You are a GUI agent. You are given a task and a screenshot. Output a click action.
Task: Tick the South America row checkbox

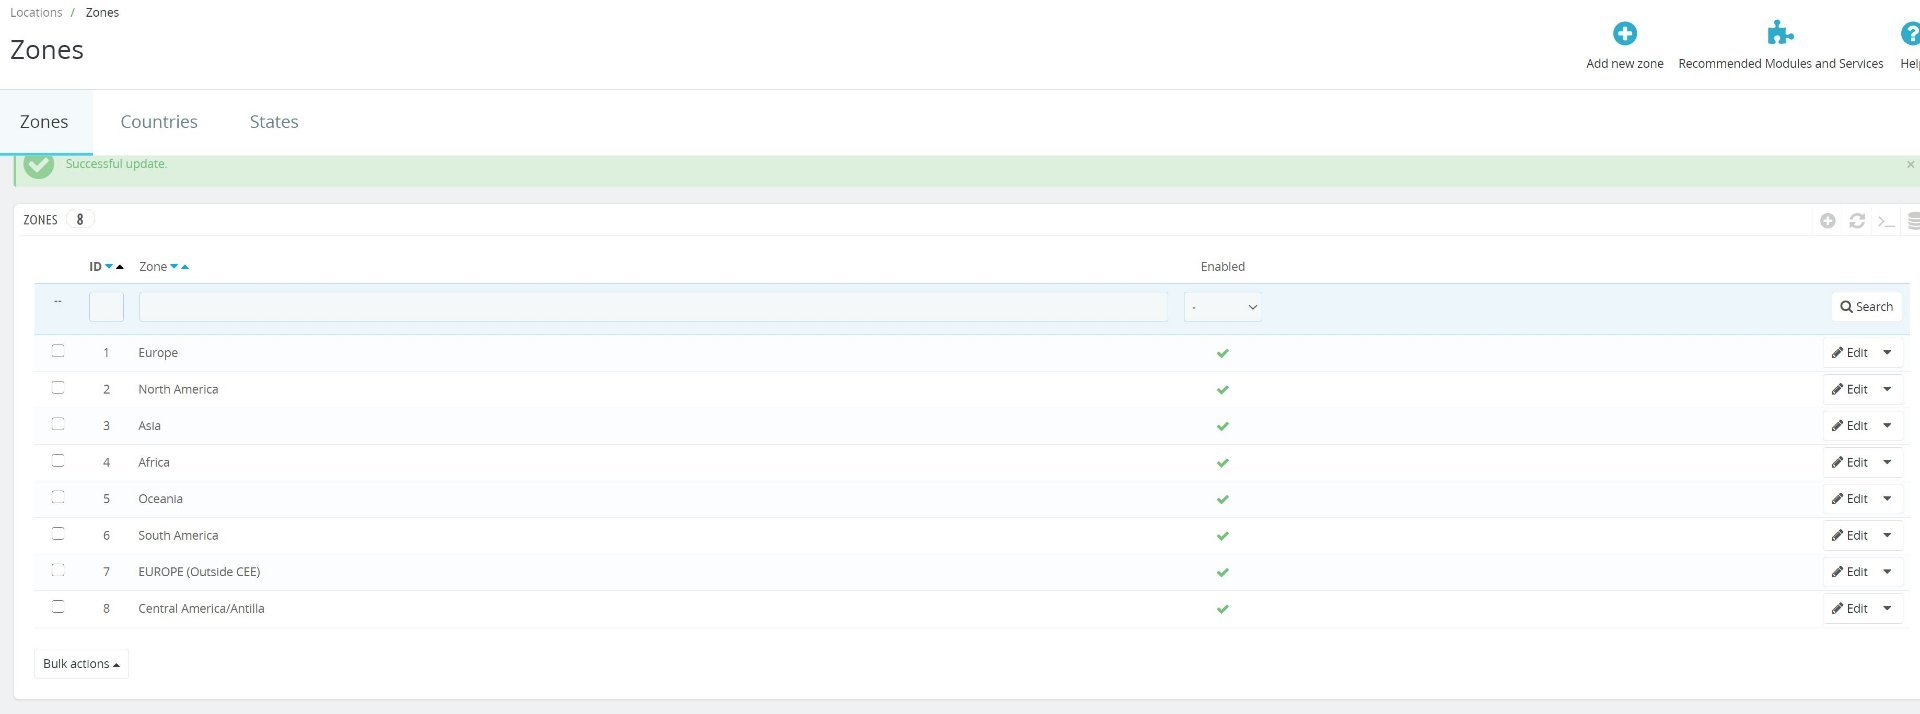click(x=58, y=534)
